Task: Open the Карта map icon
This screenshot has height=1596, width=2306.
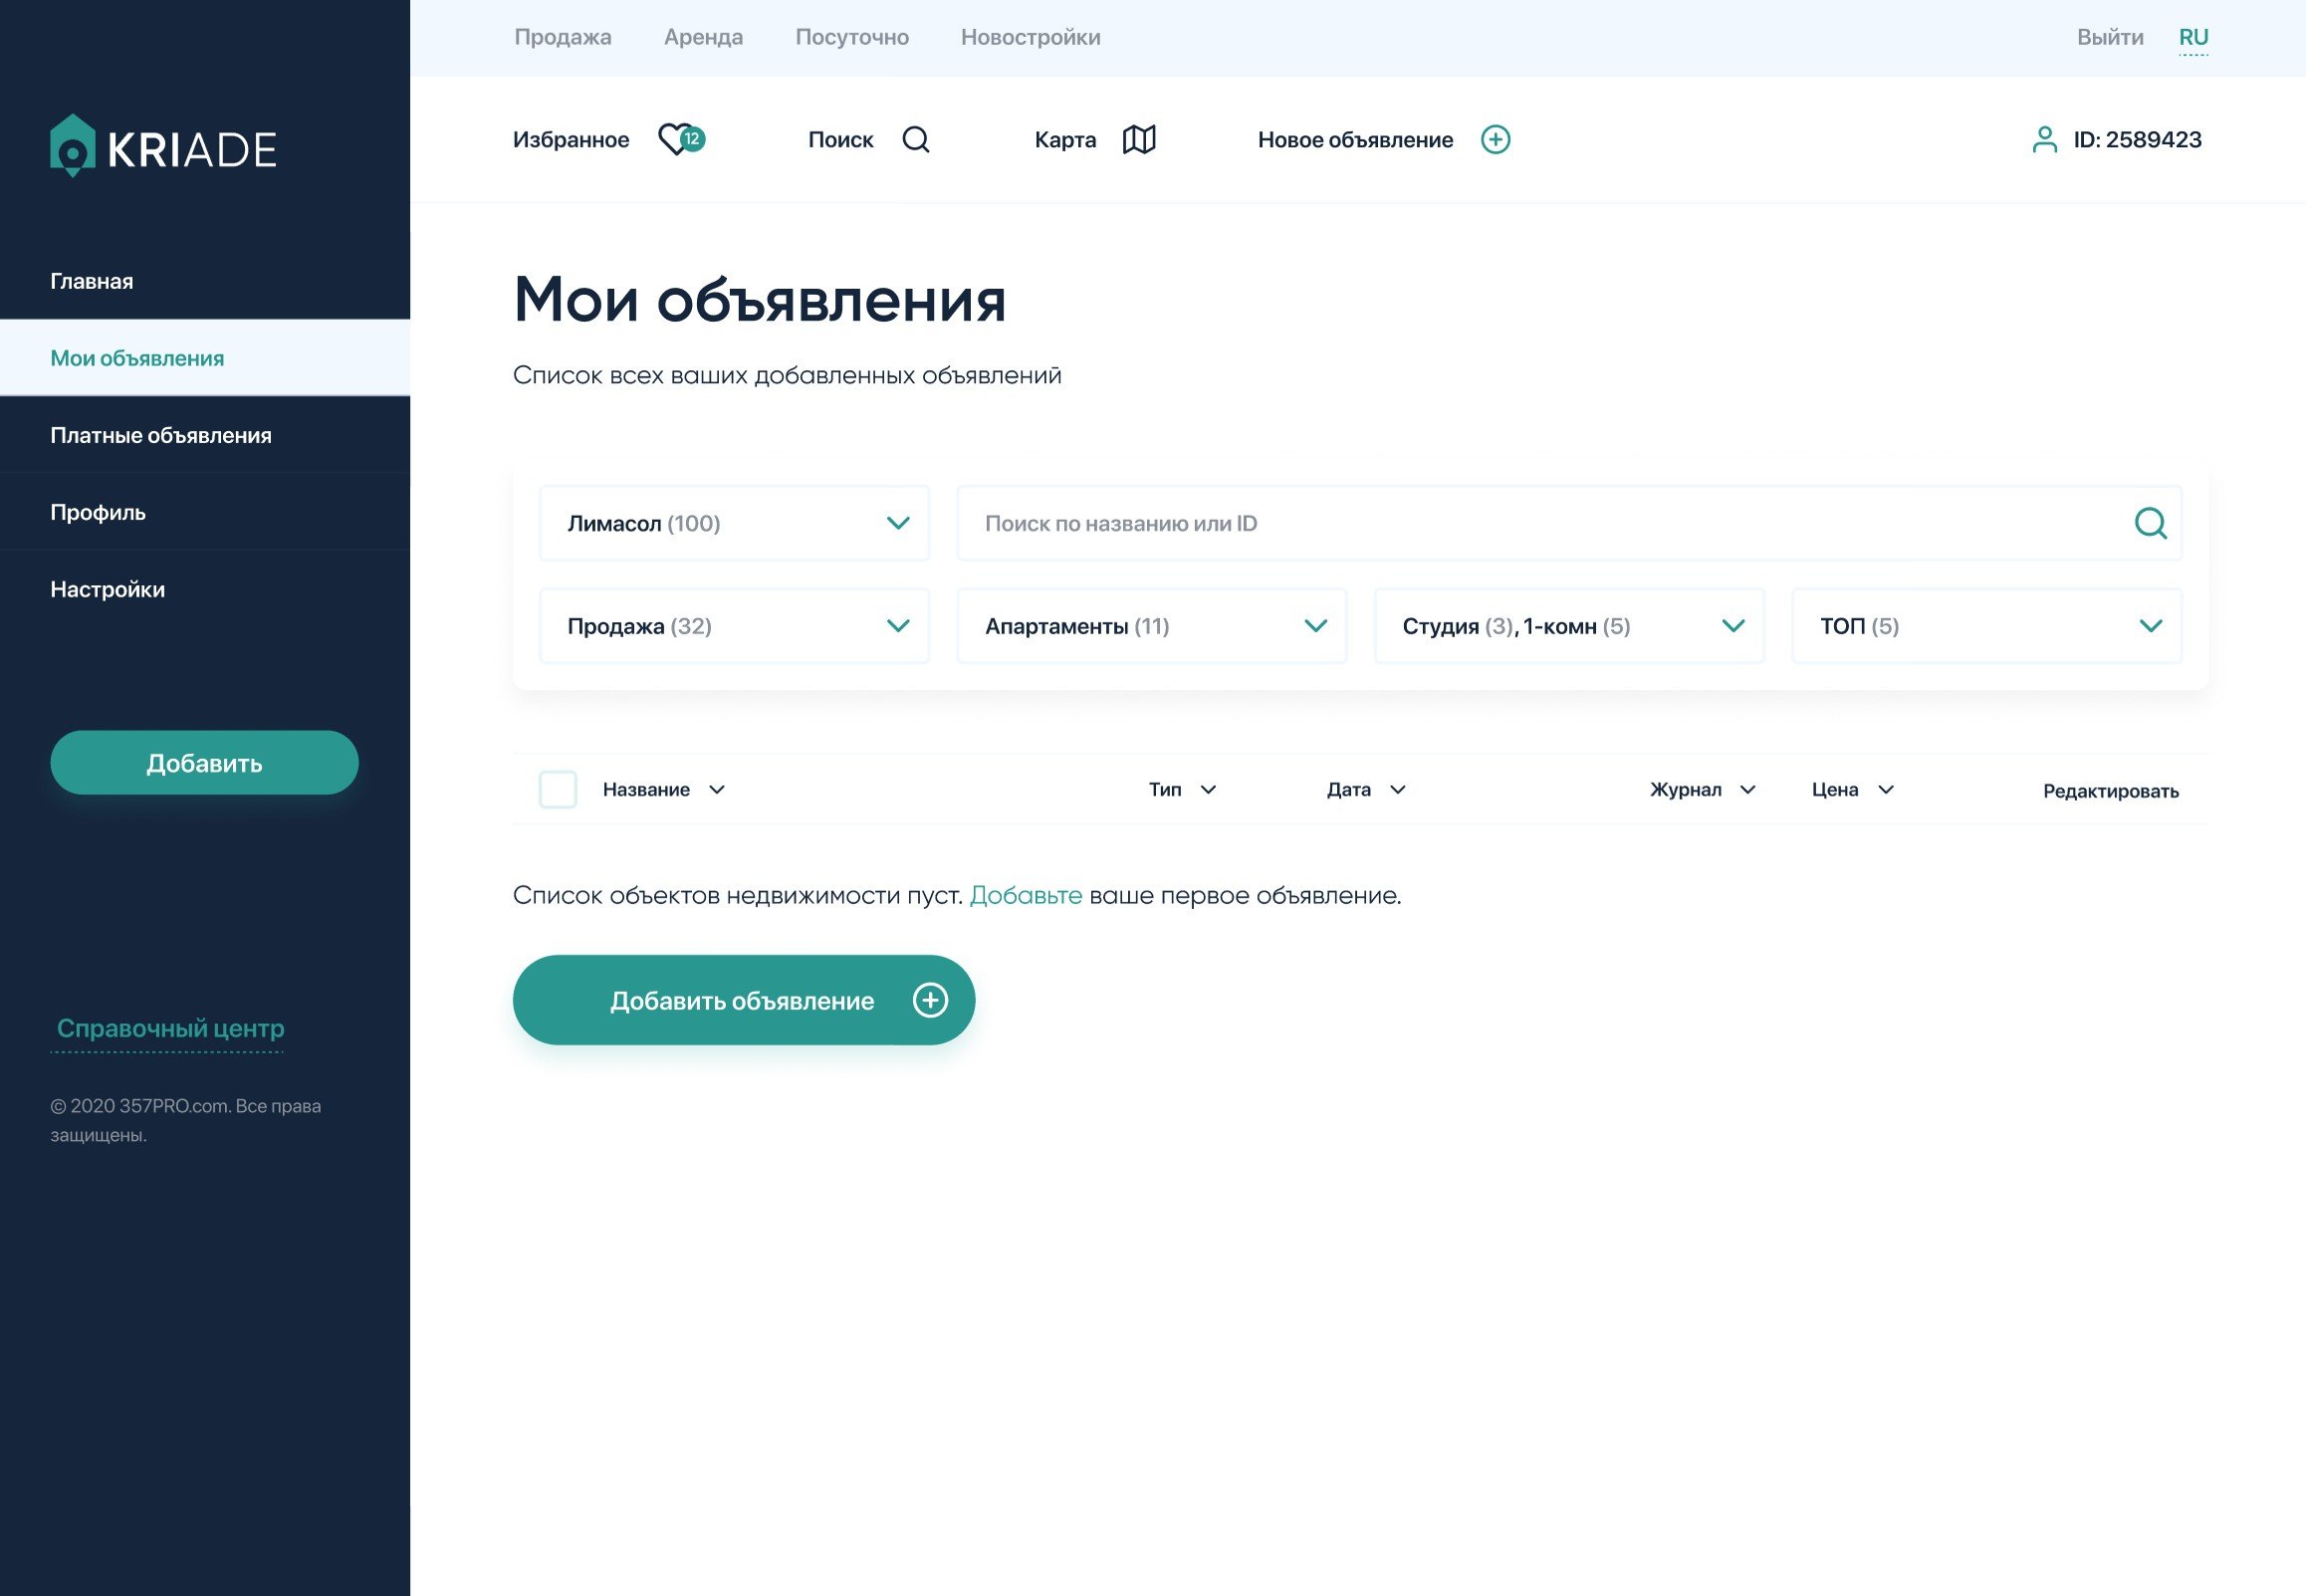Action: point(1138,139)
